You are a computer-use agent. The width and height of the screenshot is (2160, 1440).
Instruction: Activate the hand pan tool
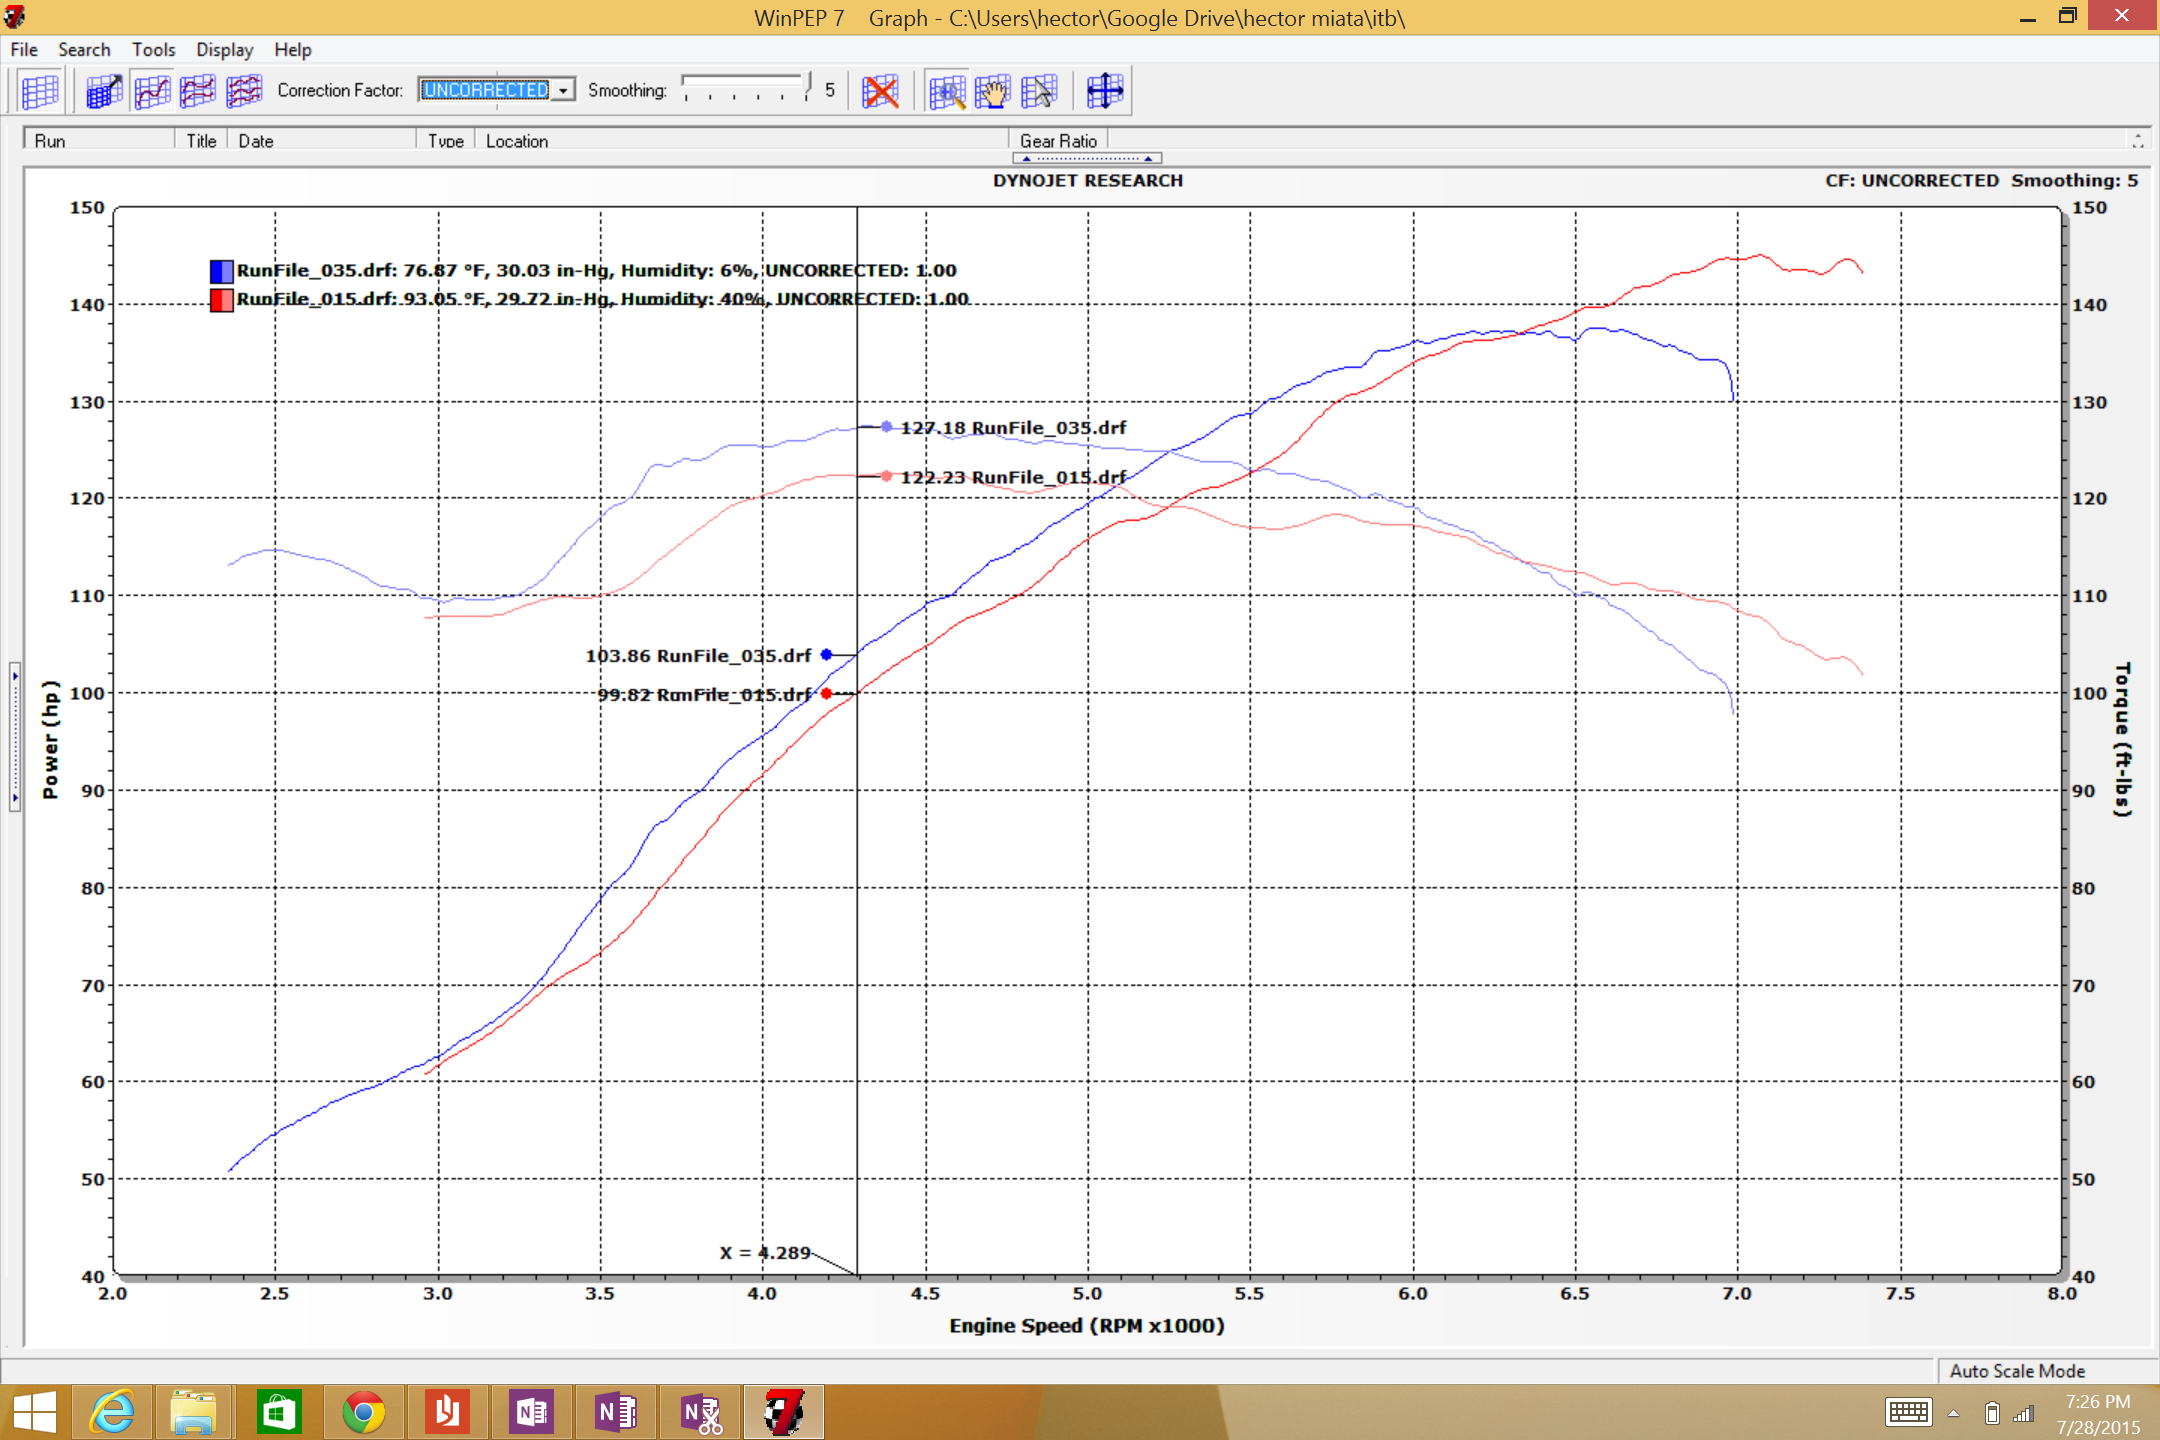pyautogui.click(x=993, y=91)
